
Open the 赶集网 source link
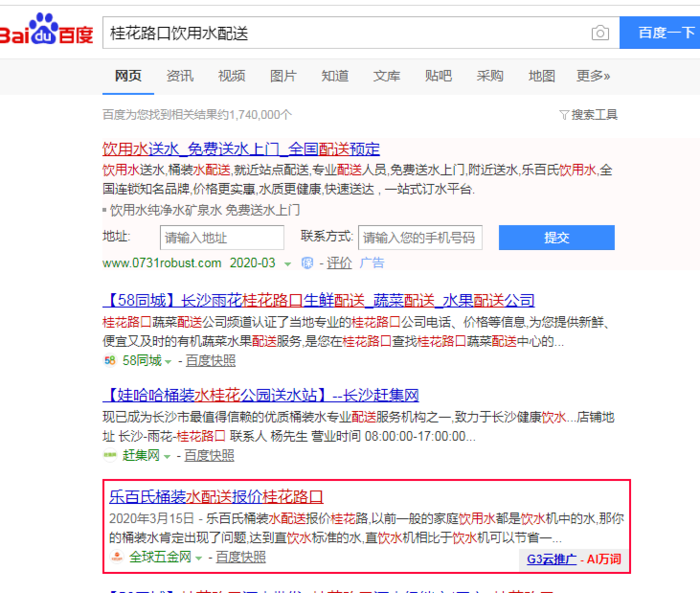141,455
